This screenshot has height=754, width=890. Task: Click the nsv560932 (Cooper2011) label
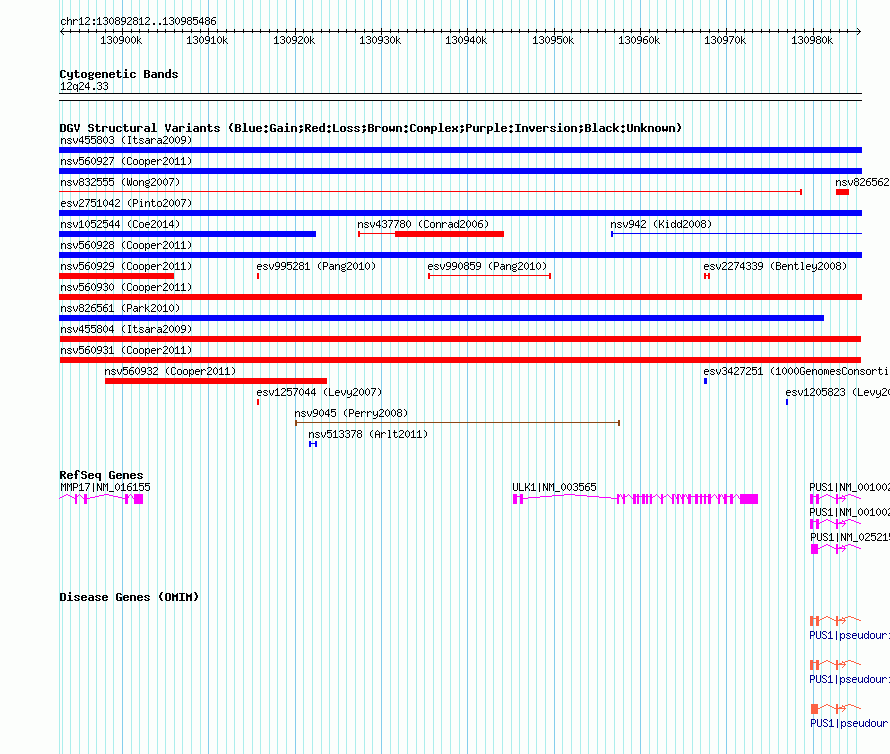pyautogui.click(x=170, y=371)
